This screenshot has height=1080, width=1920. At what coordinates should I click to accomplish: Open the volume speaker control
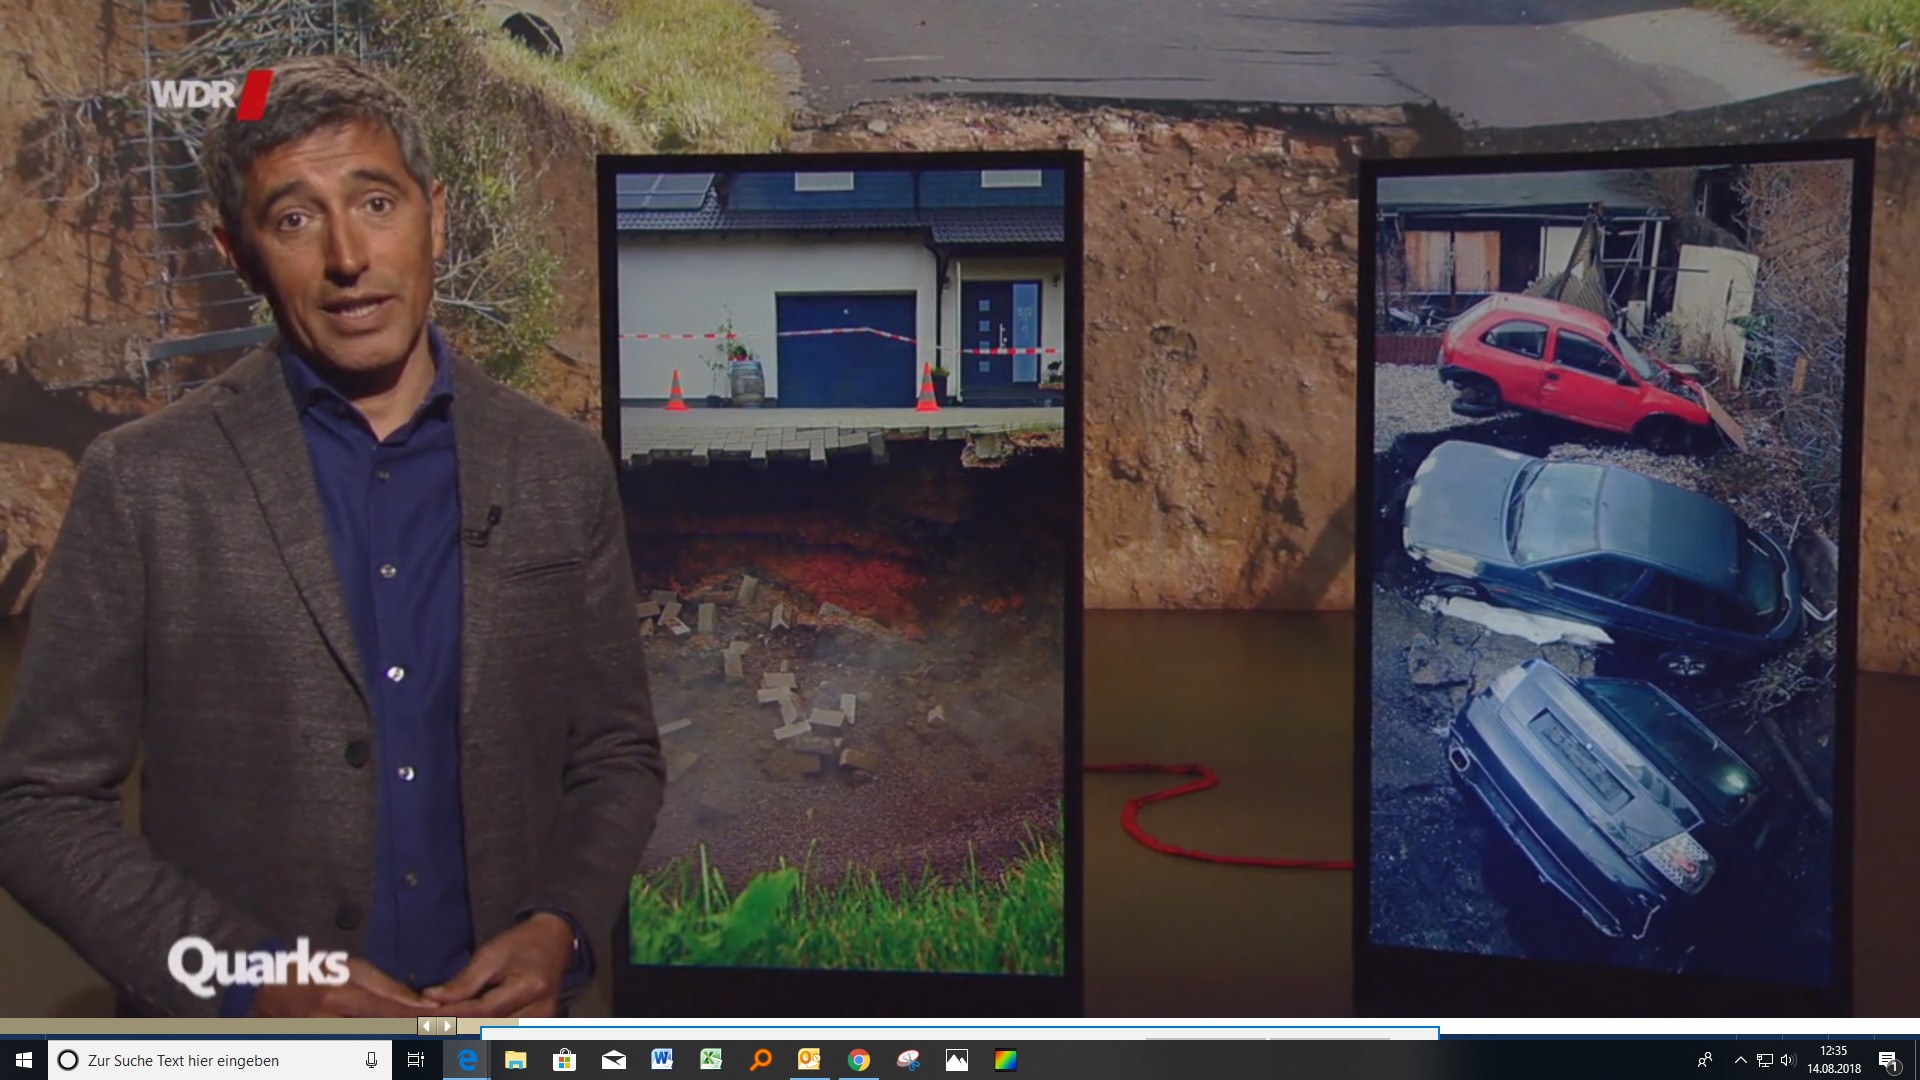point(1788,1060)
